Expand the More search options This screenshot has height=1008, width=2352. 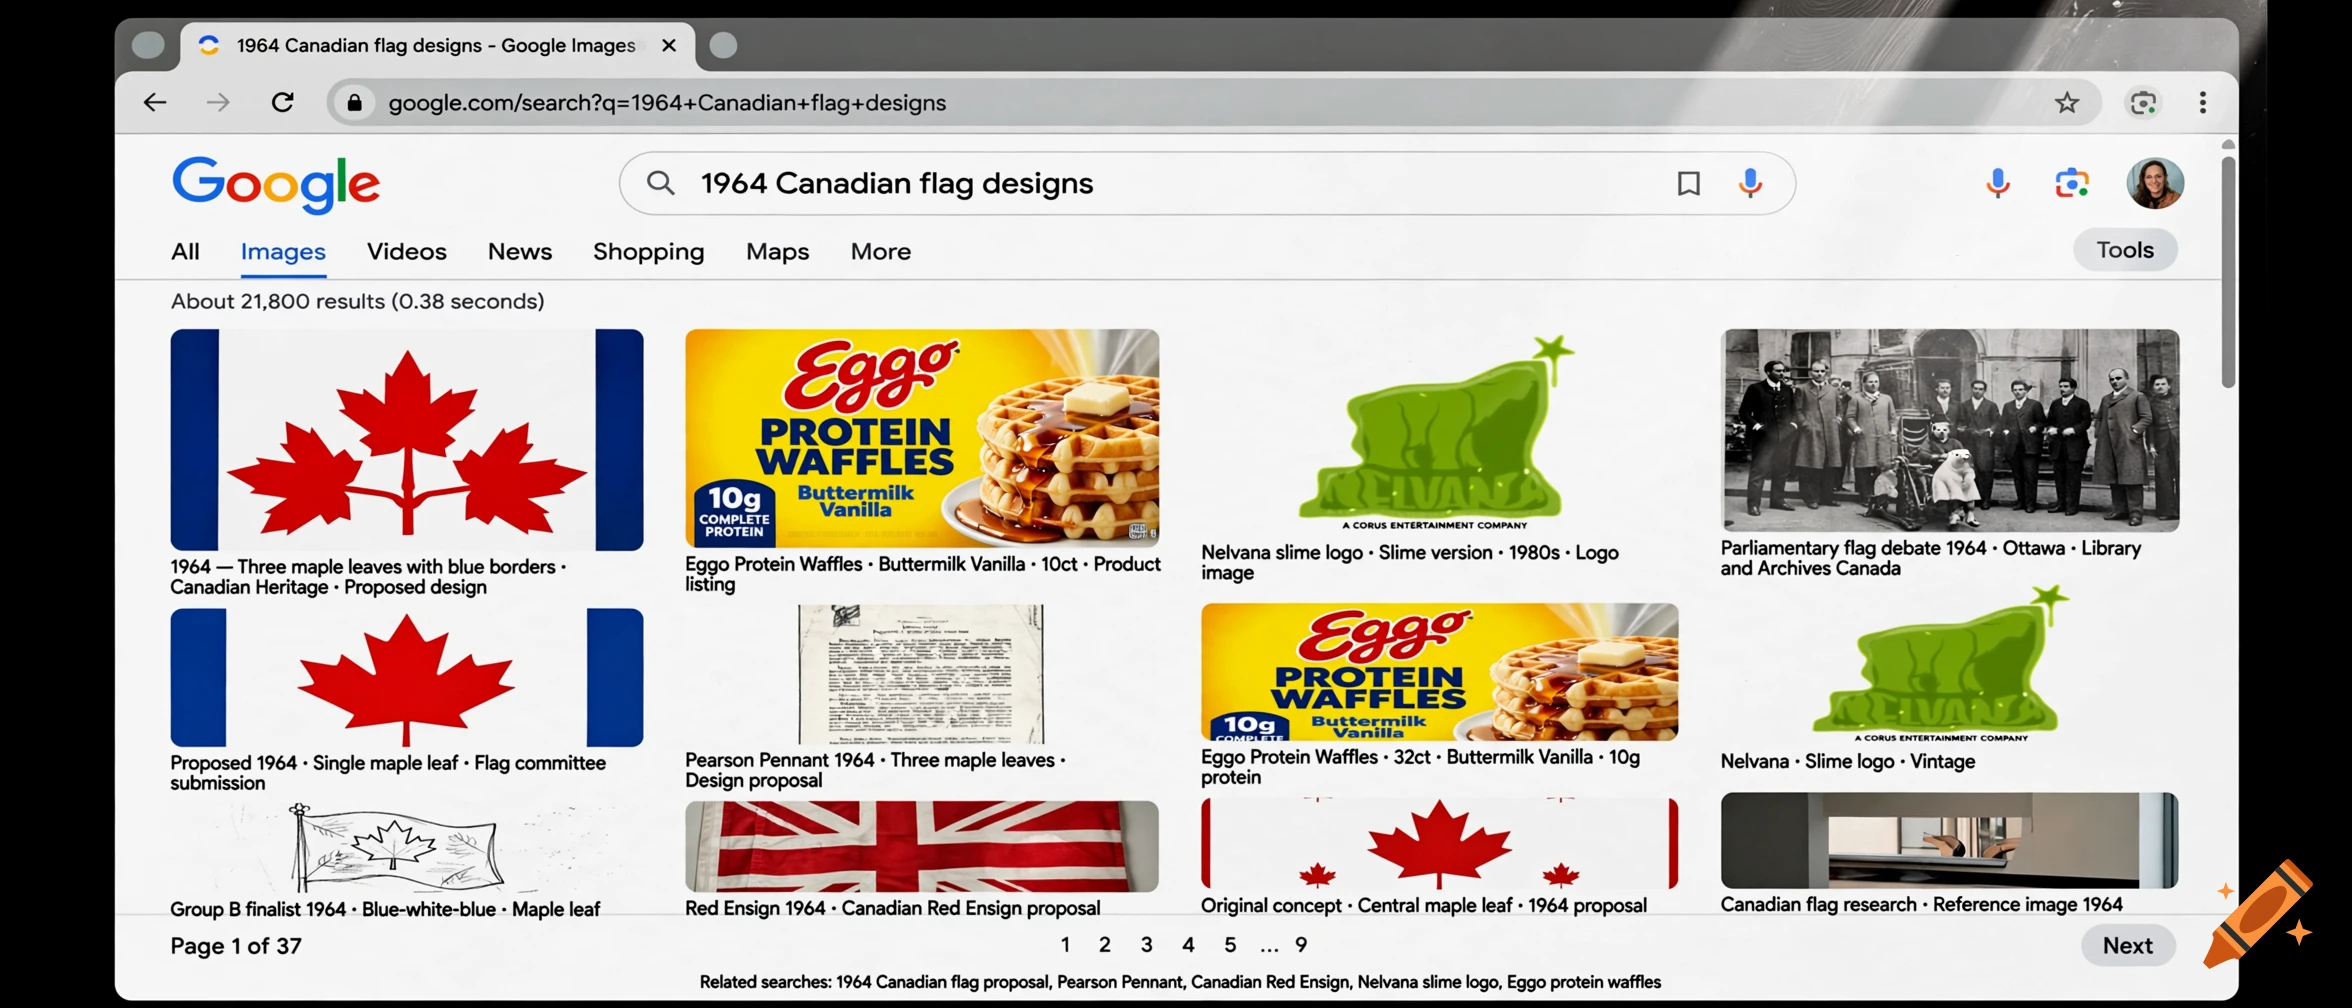(881, 251)
